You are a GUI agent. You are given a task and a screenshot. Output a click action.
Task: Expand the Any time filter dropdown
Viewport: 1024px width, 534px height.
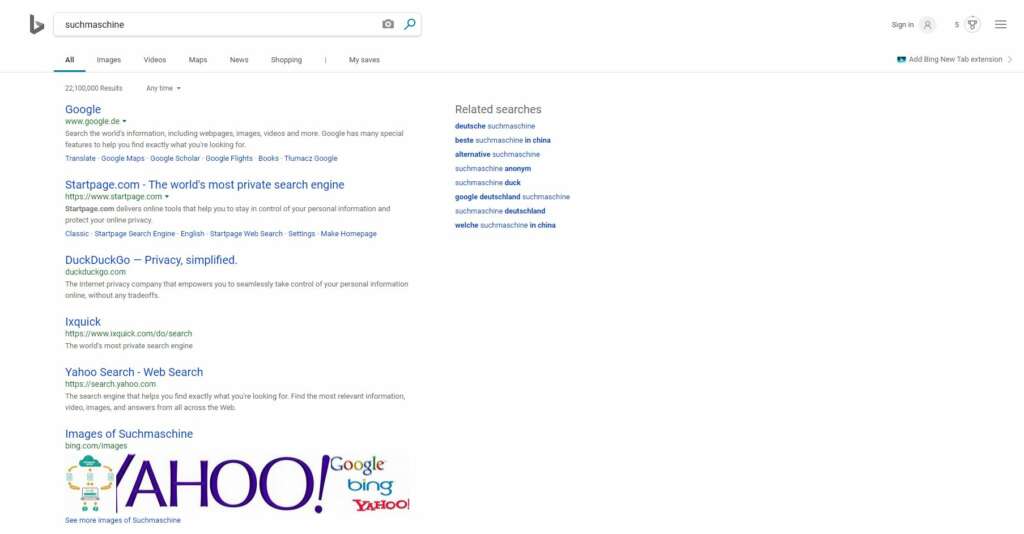coord(163,88)
